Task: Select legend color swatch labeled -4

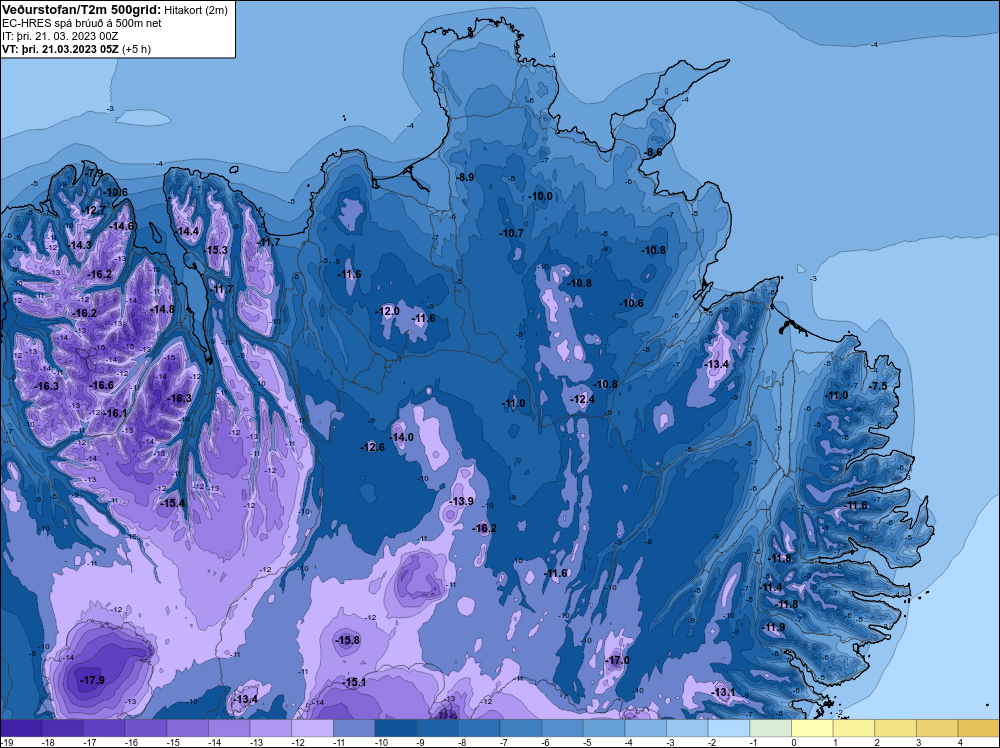Action: [646, 728]
